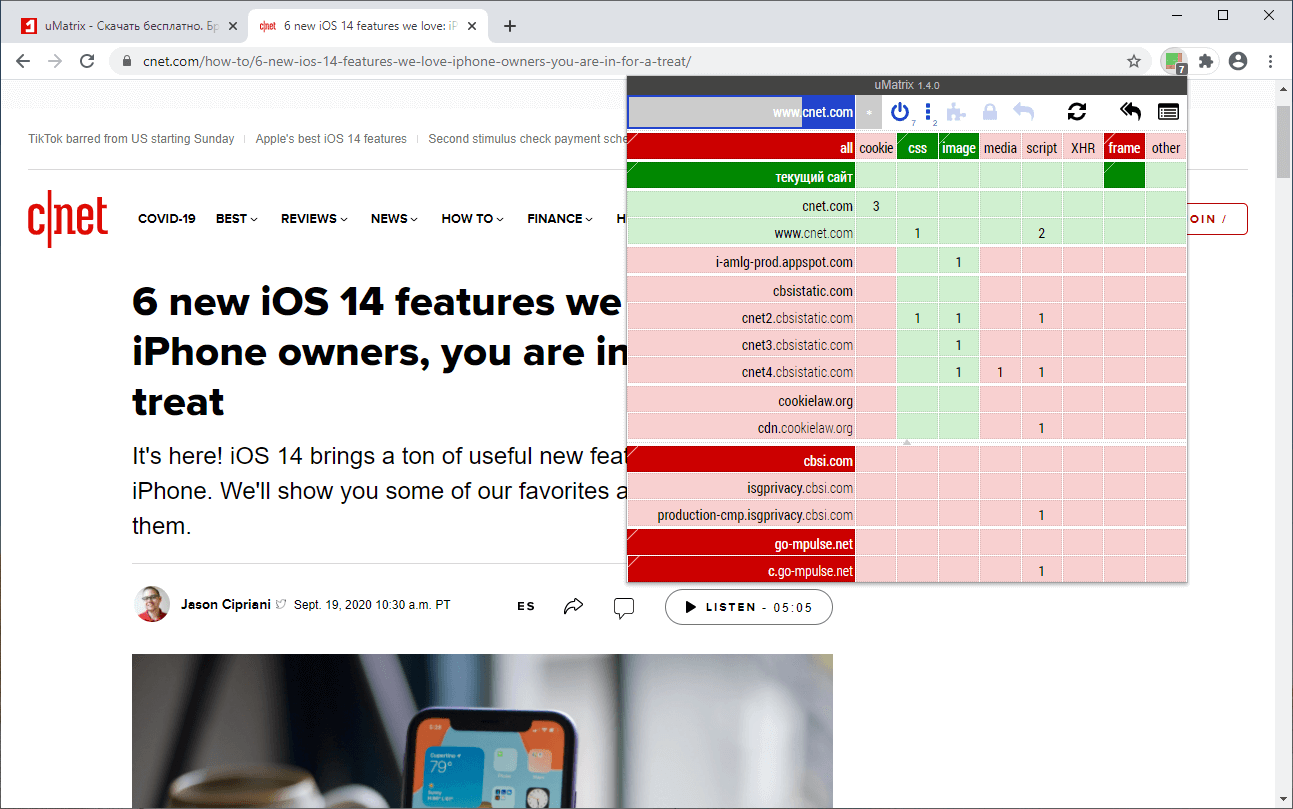The height and width of the screenshot is (809, 1293).
Task: Click the cookie cell showing 3 for cnet.com
Action: pyautogui.click(x=876, y=206)
